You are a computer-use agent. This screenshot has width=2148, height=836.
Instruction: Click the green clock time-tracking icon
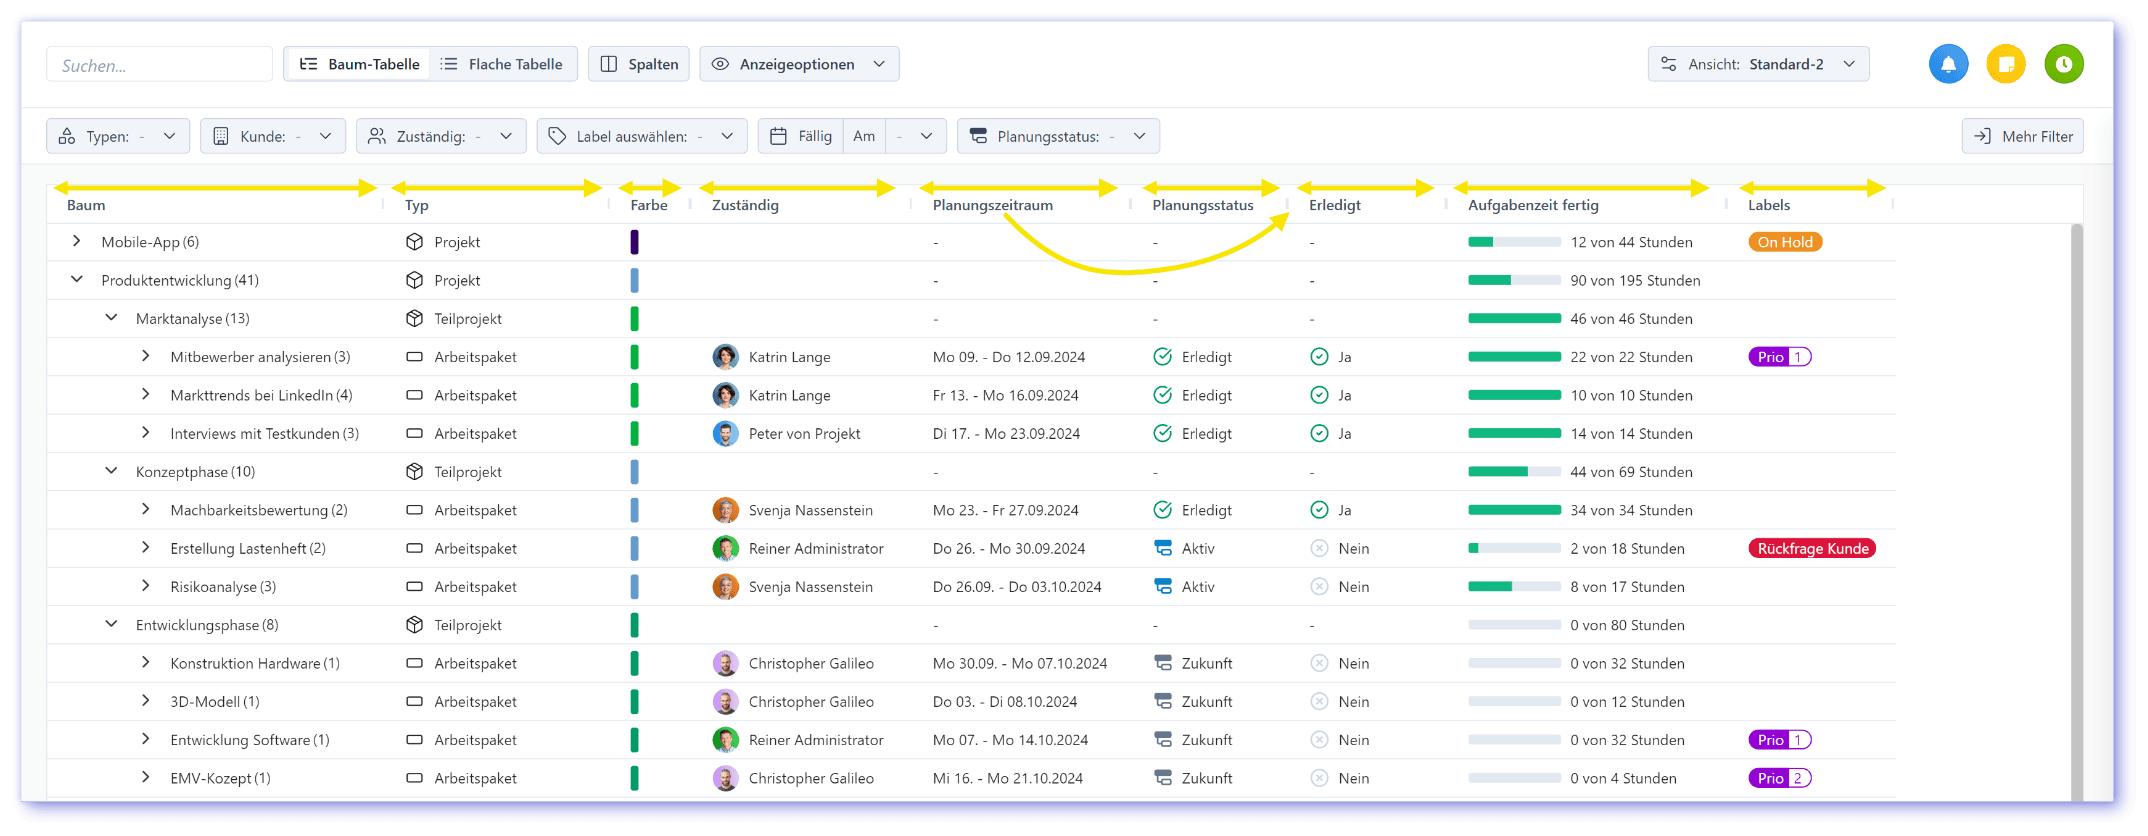point(2063,65)
